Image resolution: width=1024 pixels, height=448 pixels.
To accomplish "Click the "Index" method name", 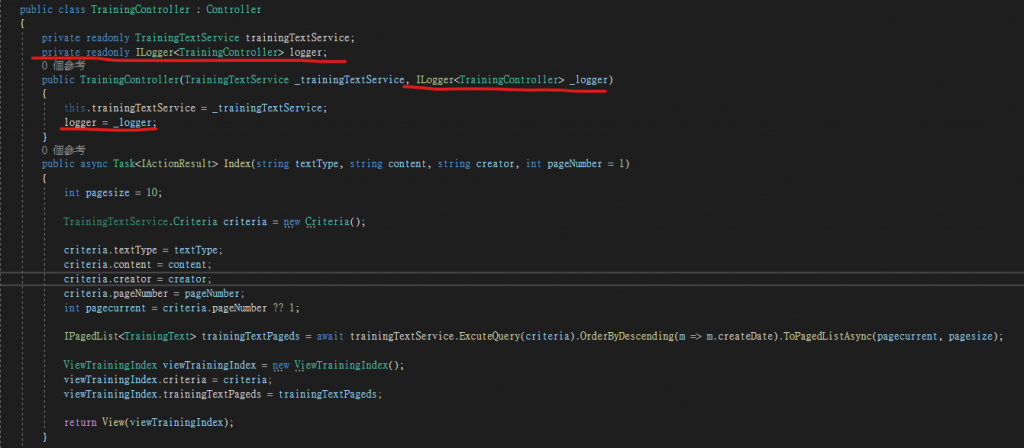I will 237,164.
